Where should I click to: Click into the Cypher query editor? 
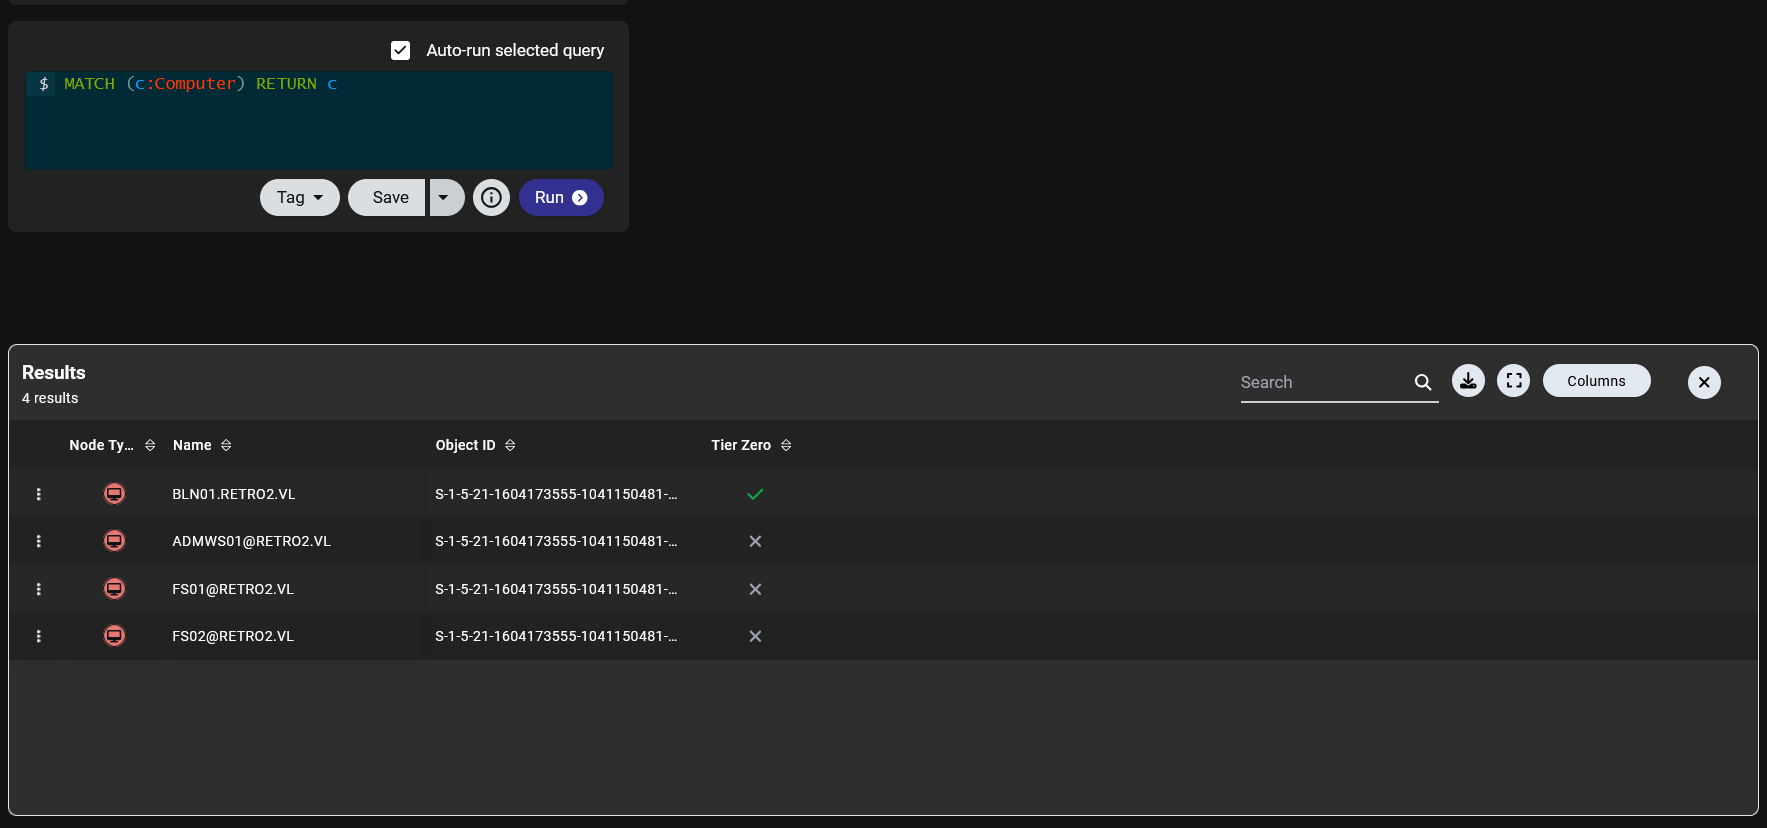[x=319, y=120]
